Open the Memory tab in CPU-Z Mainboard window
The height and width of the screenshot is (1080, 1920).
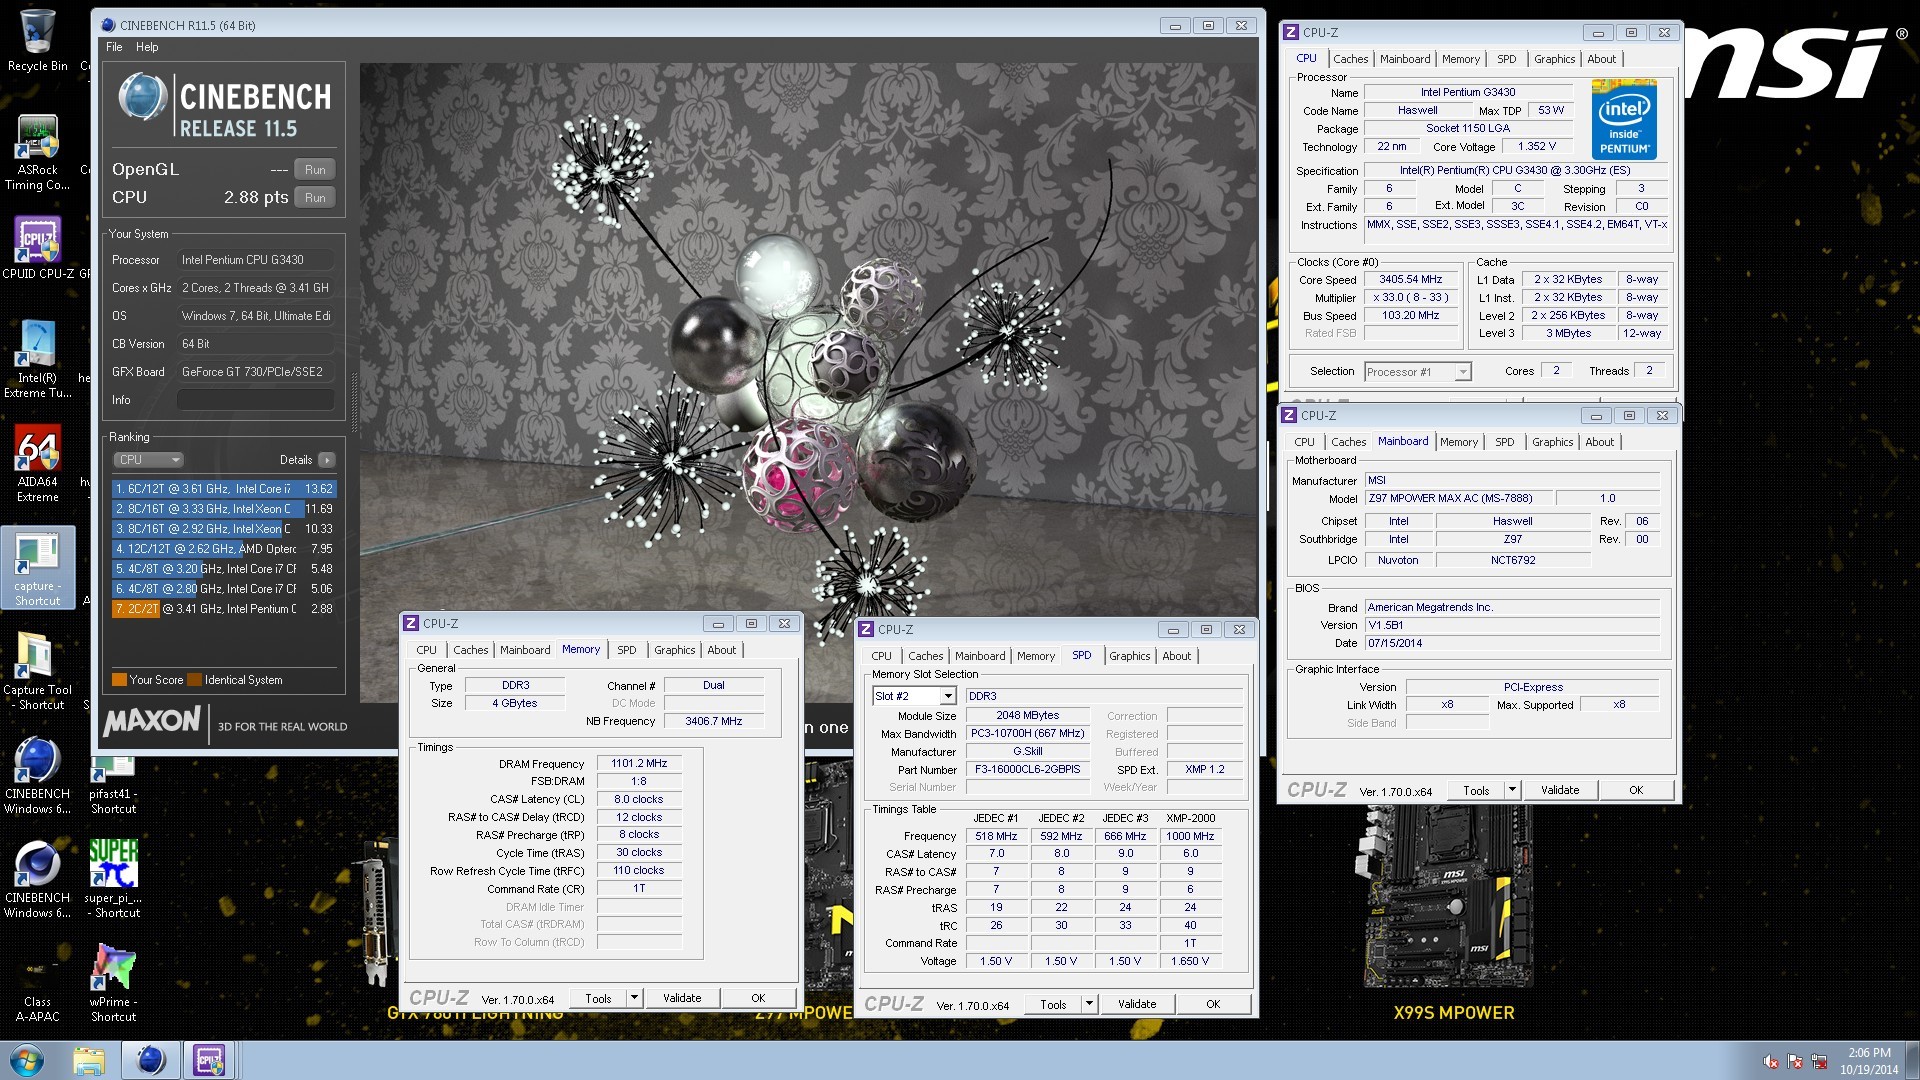tap(1458, 442)
